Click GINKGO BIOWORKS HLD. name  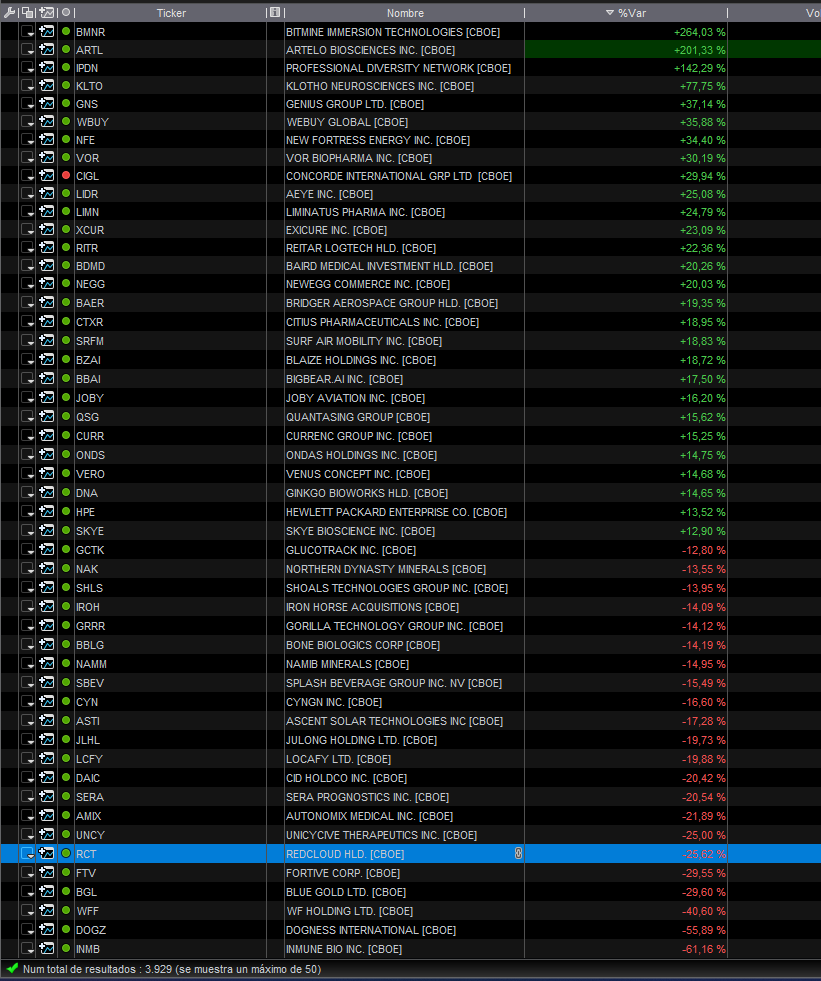(x=367, y=493)
